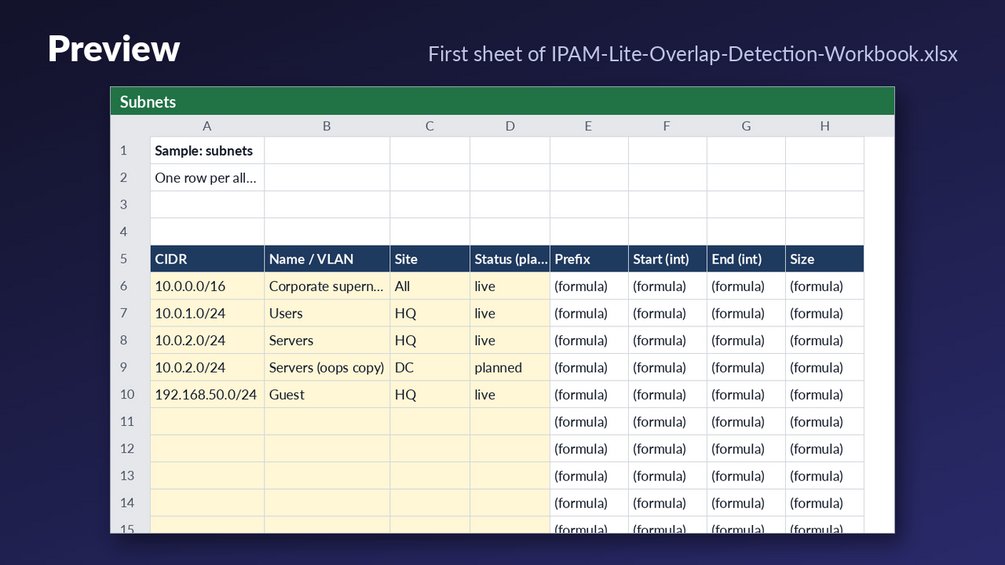1005x565 pixels.
Task: Click the 'Users' name cell
Action: coord(327,313)
